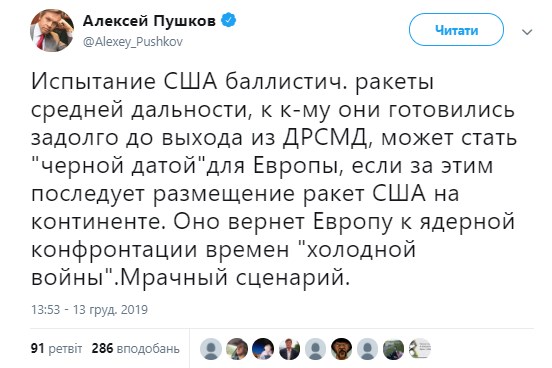View the 91 ретвіт list
The height and width of the screenshot is (368, 552).
56,349
